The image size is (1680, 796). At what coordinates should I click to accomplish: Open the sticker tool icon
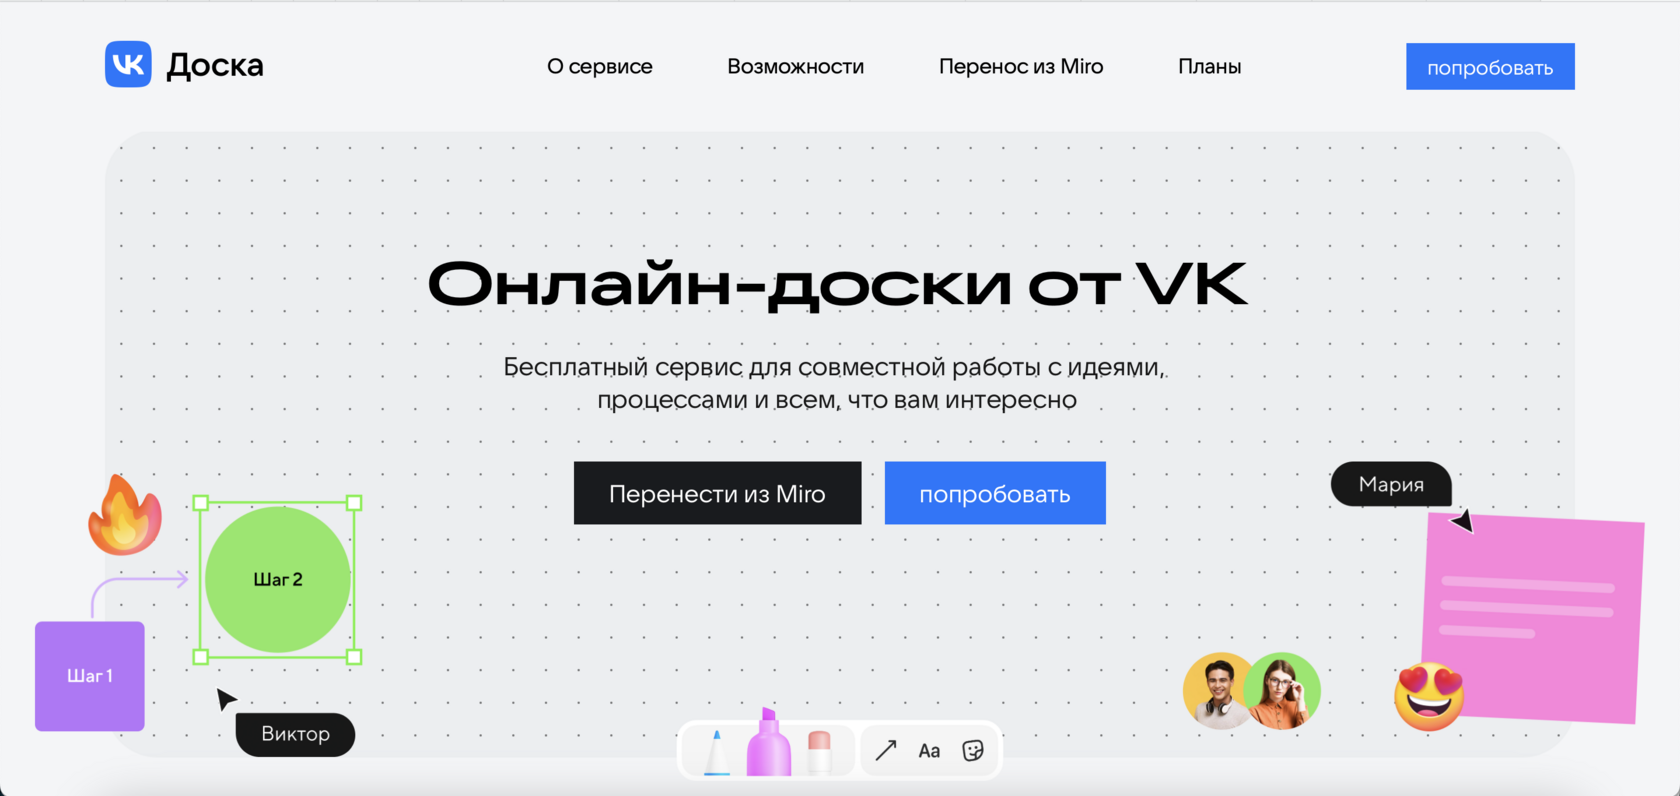click(973, 750)
